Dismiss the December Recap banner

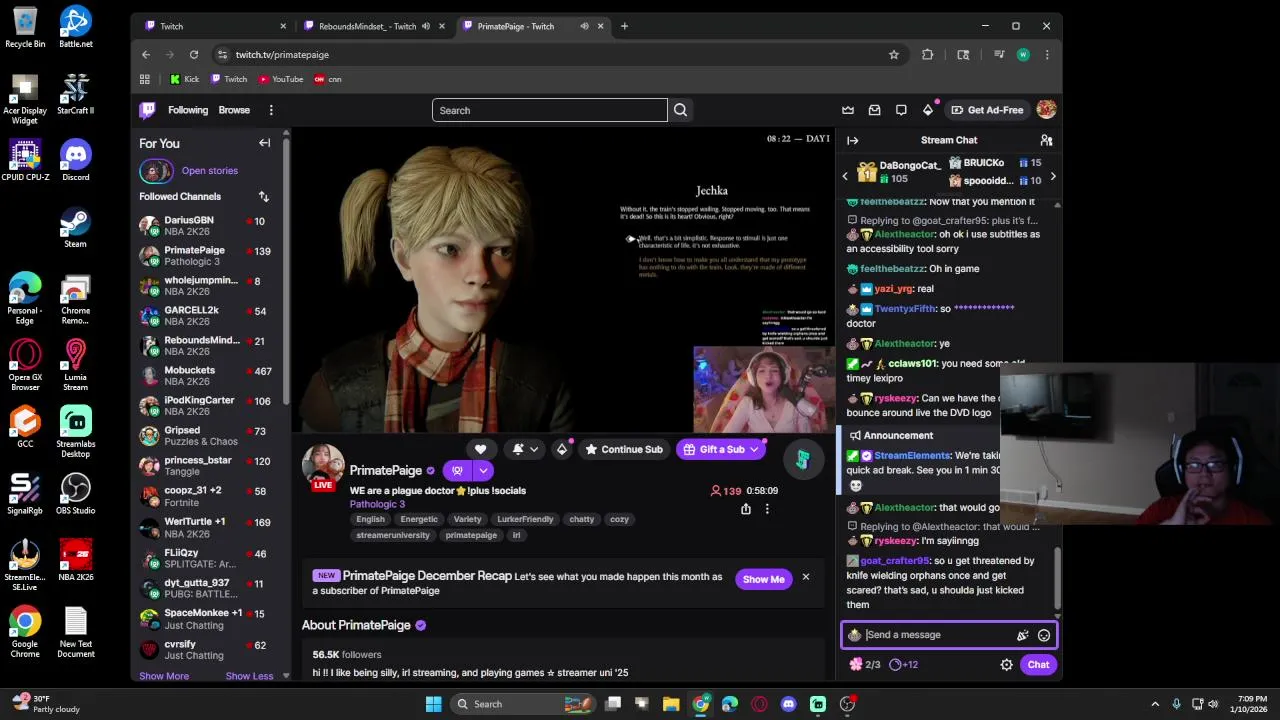805,577
